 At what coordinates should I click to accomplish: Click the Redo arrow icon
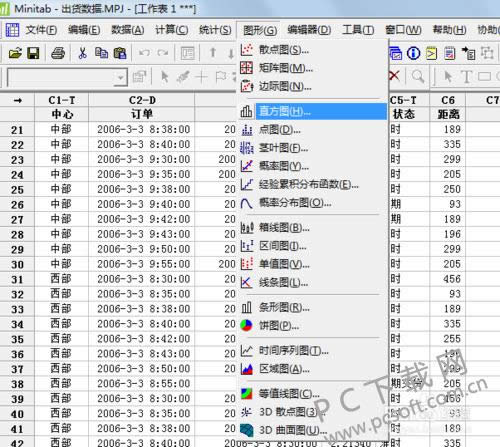(163, 53)
